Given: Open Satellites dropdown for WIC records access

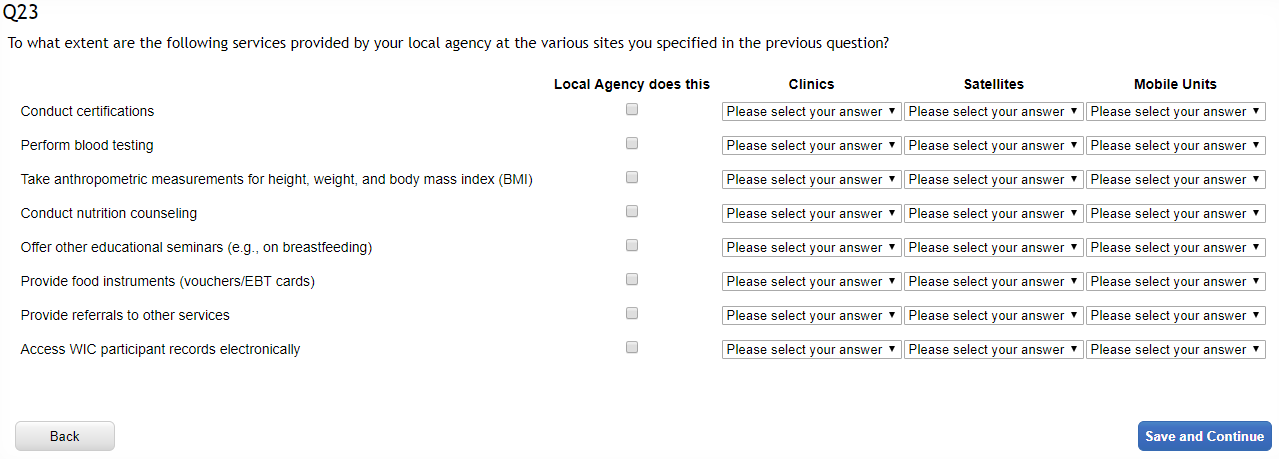Looking at the screenshot, I should [x=993, y=350].
